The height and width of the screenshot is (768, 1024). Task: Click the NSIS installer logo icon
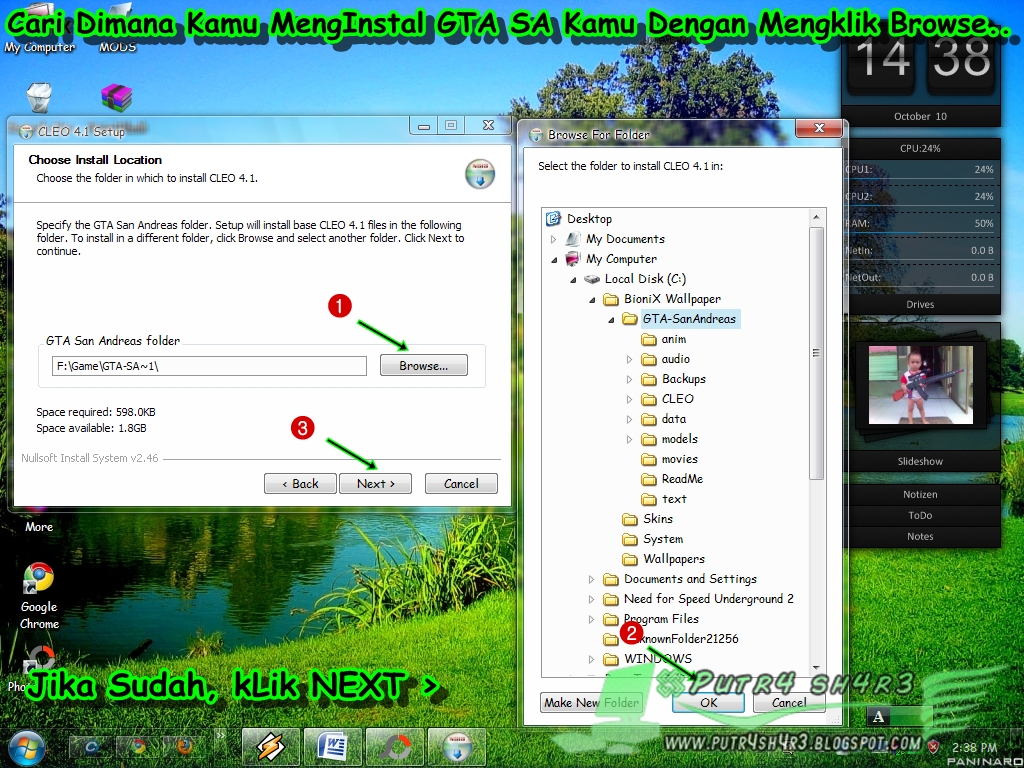click(x=480, y=174)
